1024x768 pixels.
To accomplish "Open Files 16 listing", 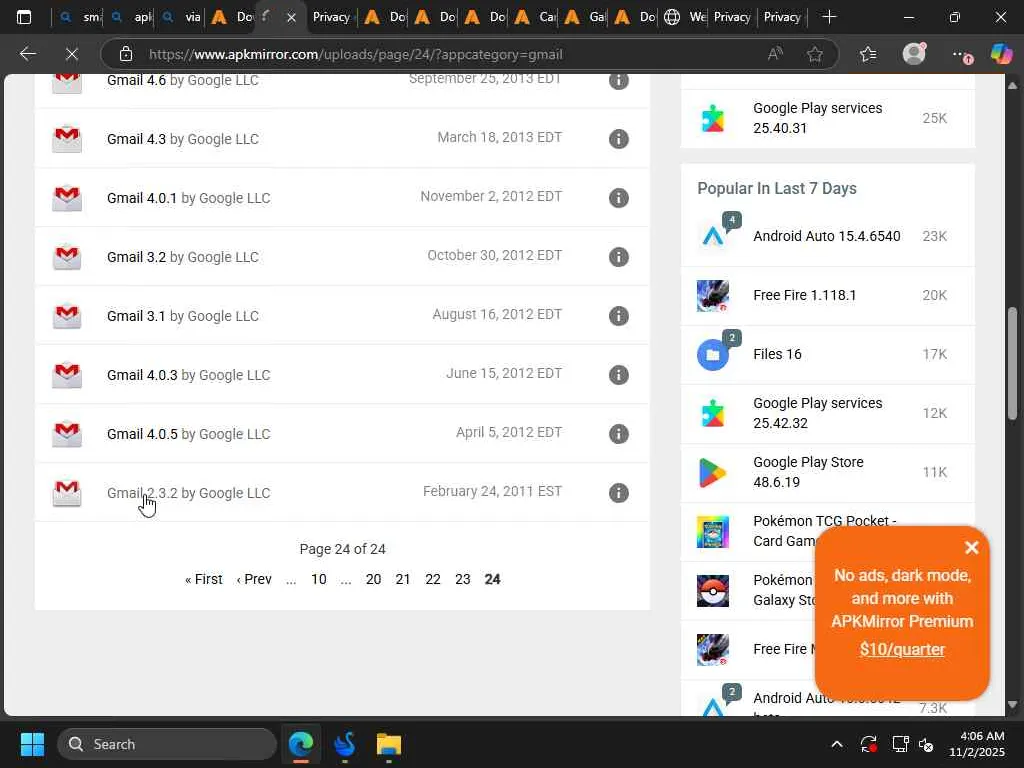I will [x=777, y=354].
